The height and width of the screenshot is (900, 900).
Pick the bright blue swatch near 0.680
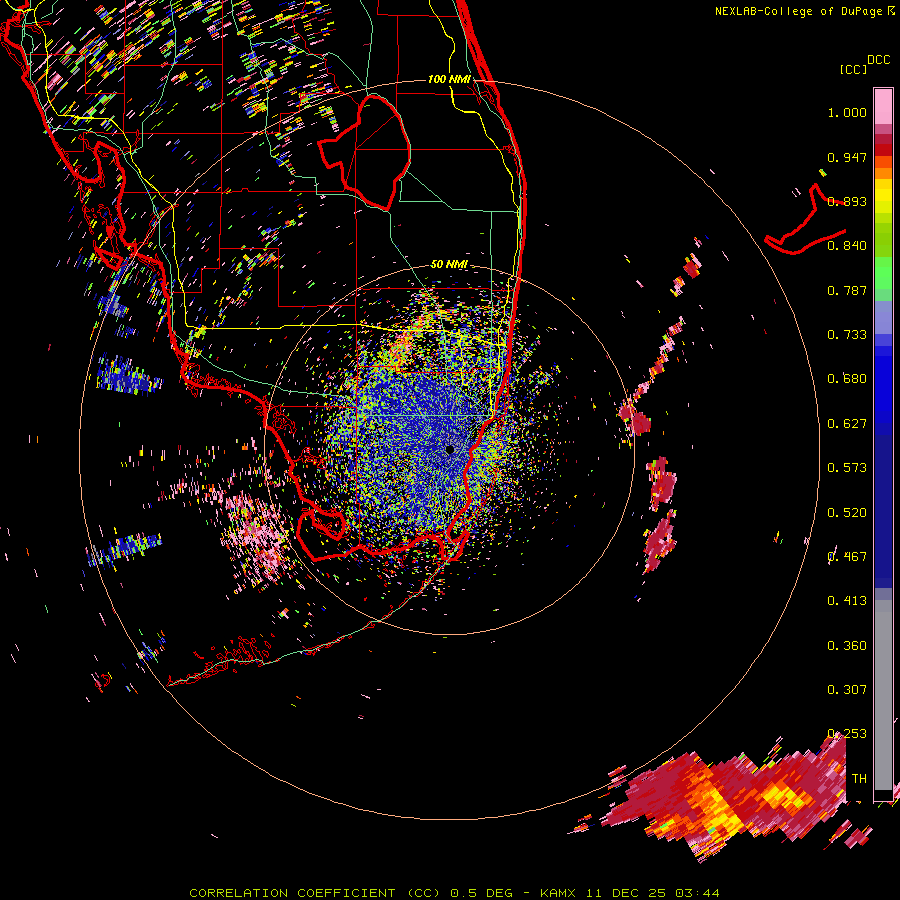[x=883, y=385]
